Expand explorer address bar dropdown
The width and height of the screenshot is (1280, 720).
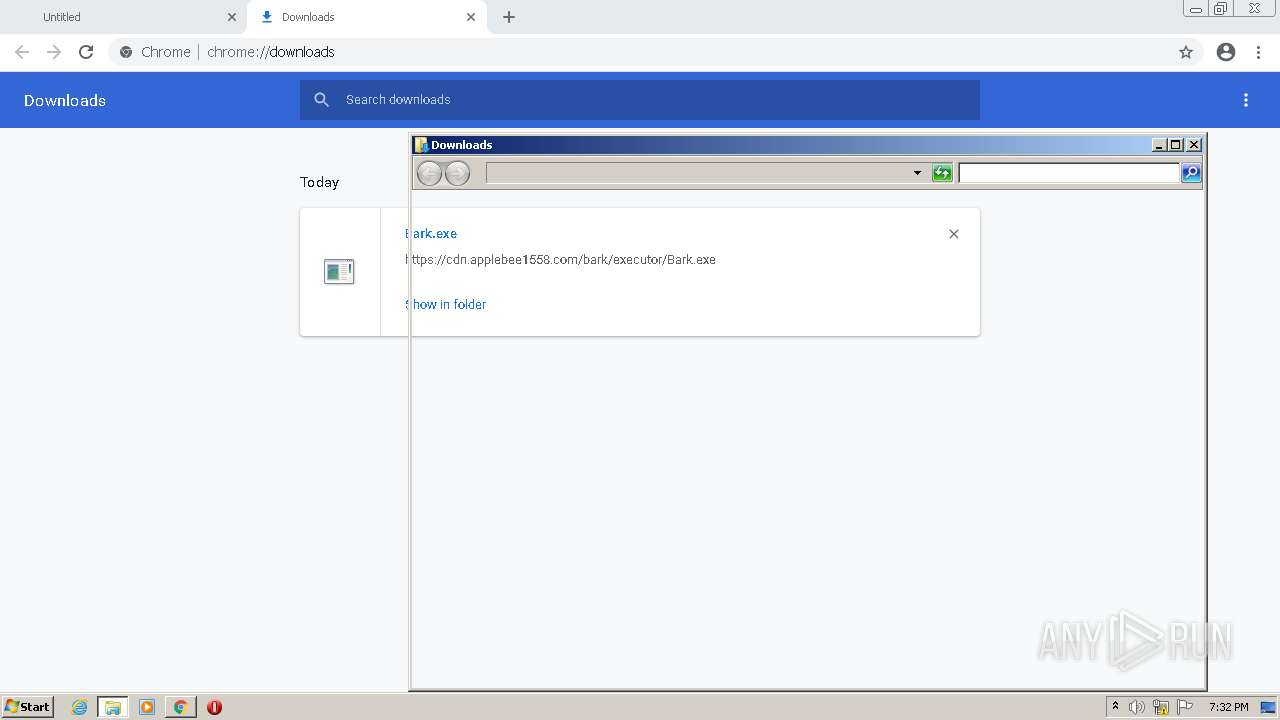click(917, 173)
